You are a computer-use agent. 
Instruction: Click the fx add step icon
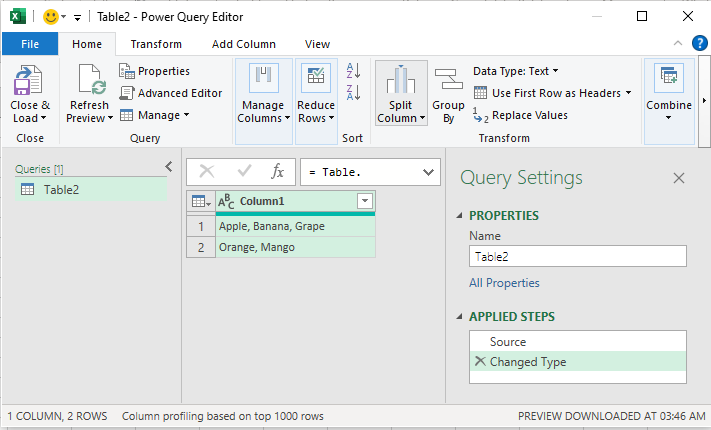278,171
